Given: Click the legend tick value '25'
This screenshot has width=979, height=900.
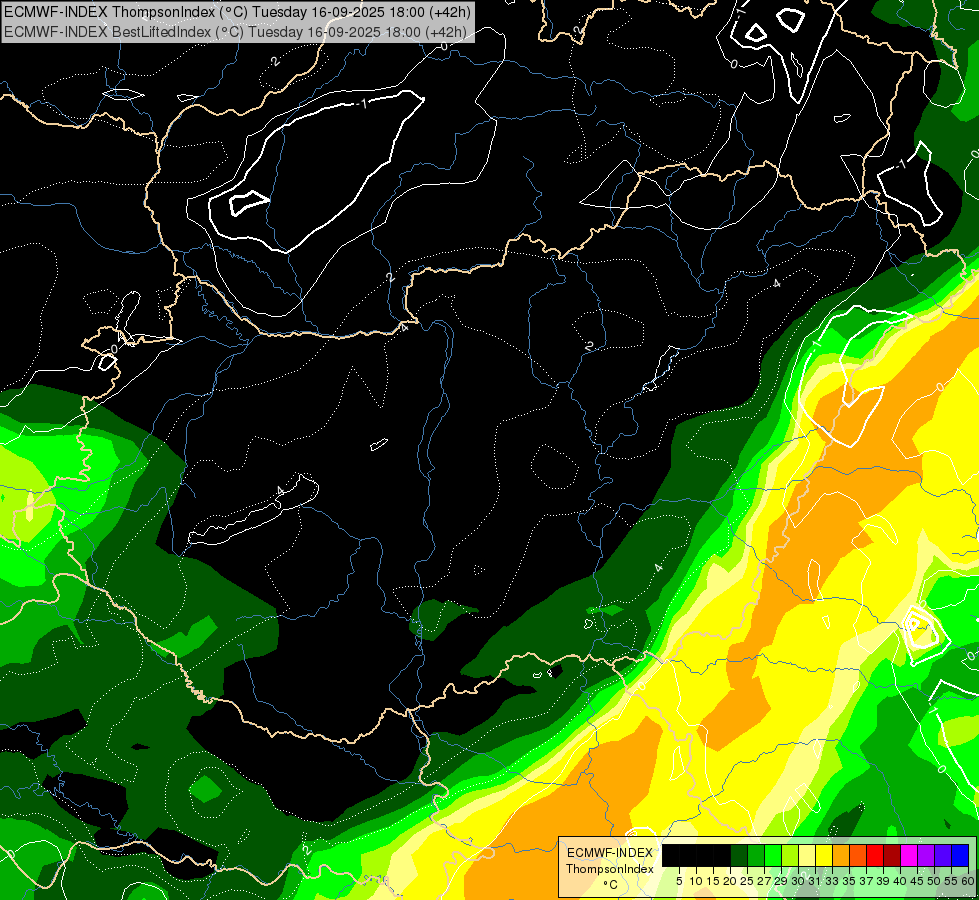Looking at the screenshot, I should coord(747,881).
